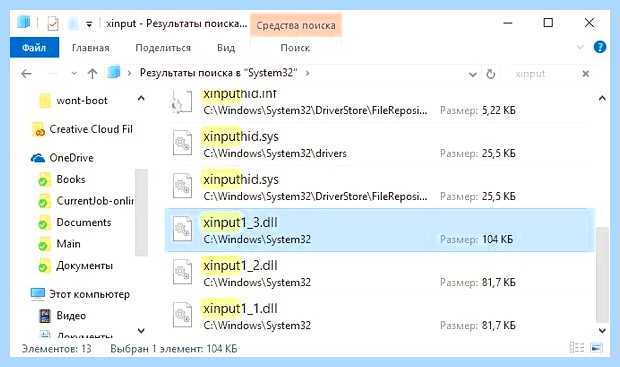Click the xinput1_1.dll file icon
Image resolution: width=620 pixels, height=367 pixels.
tap(183, 315)
